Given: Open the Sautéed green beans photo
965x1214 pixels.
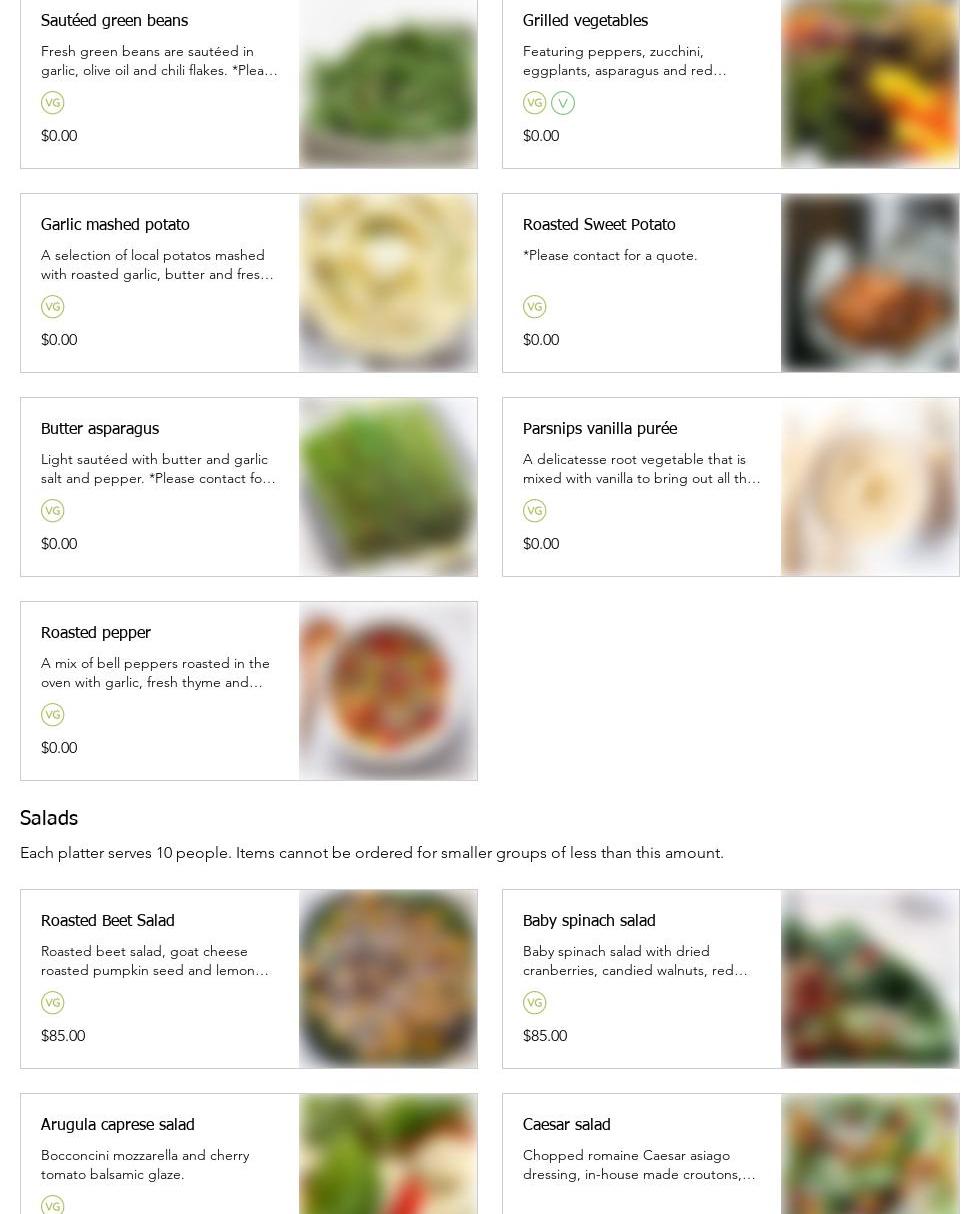Looking at the screenshot, I should pyautogui.click(x=388, y=84).
